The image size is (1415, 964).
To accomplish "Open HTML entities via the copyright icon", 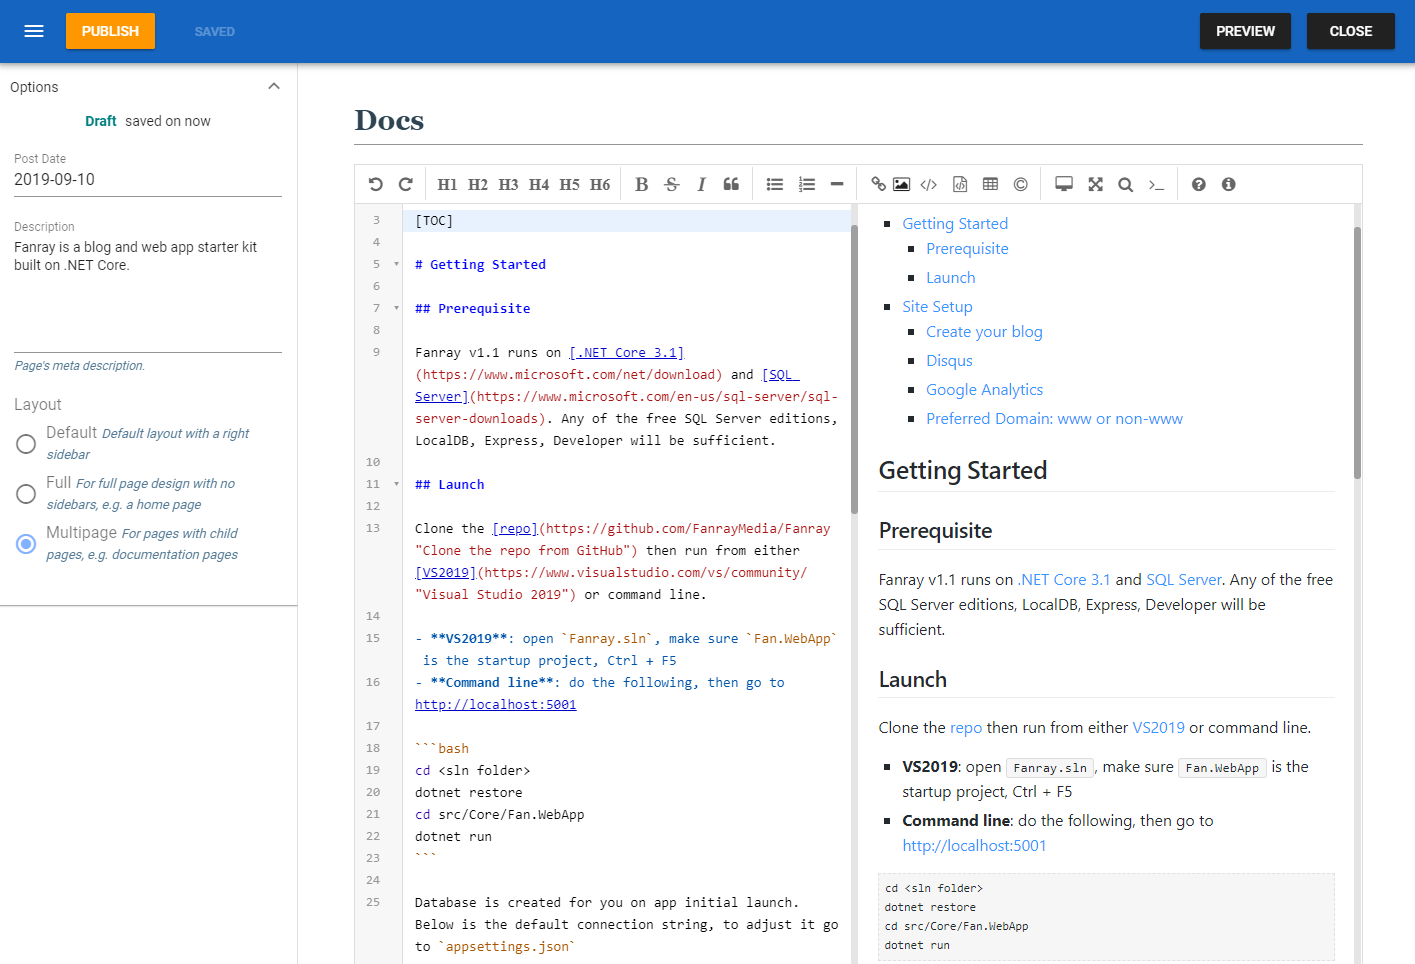I will pyautogui.click(x=1020, y=184).
